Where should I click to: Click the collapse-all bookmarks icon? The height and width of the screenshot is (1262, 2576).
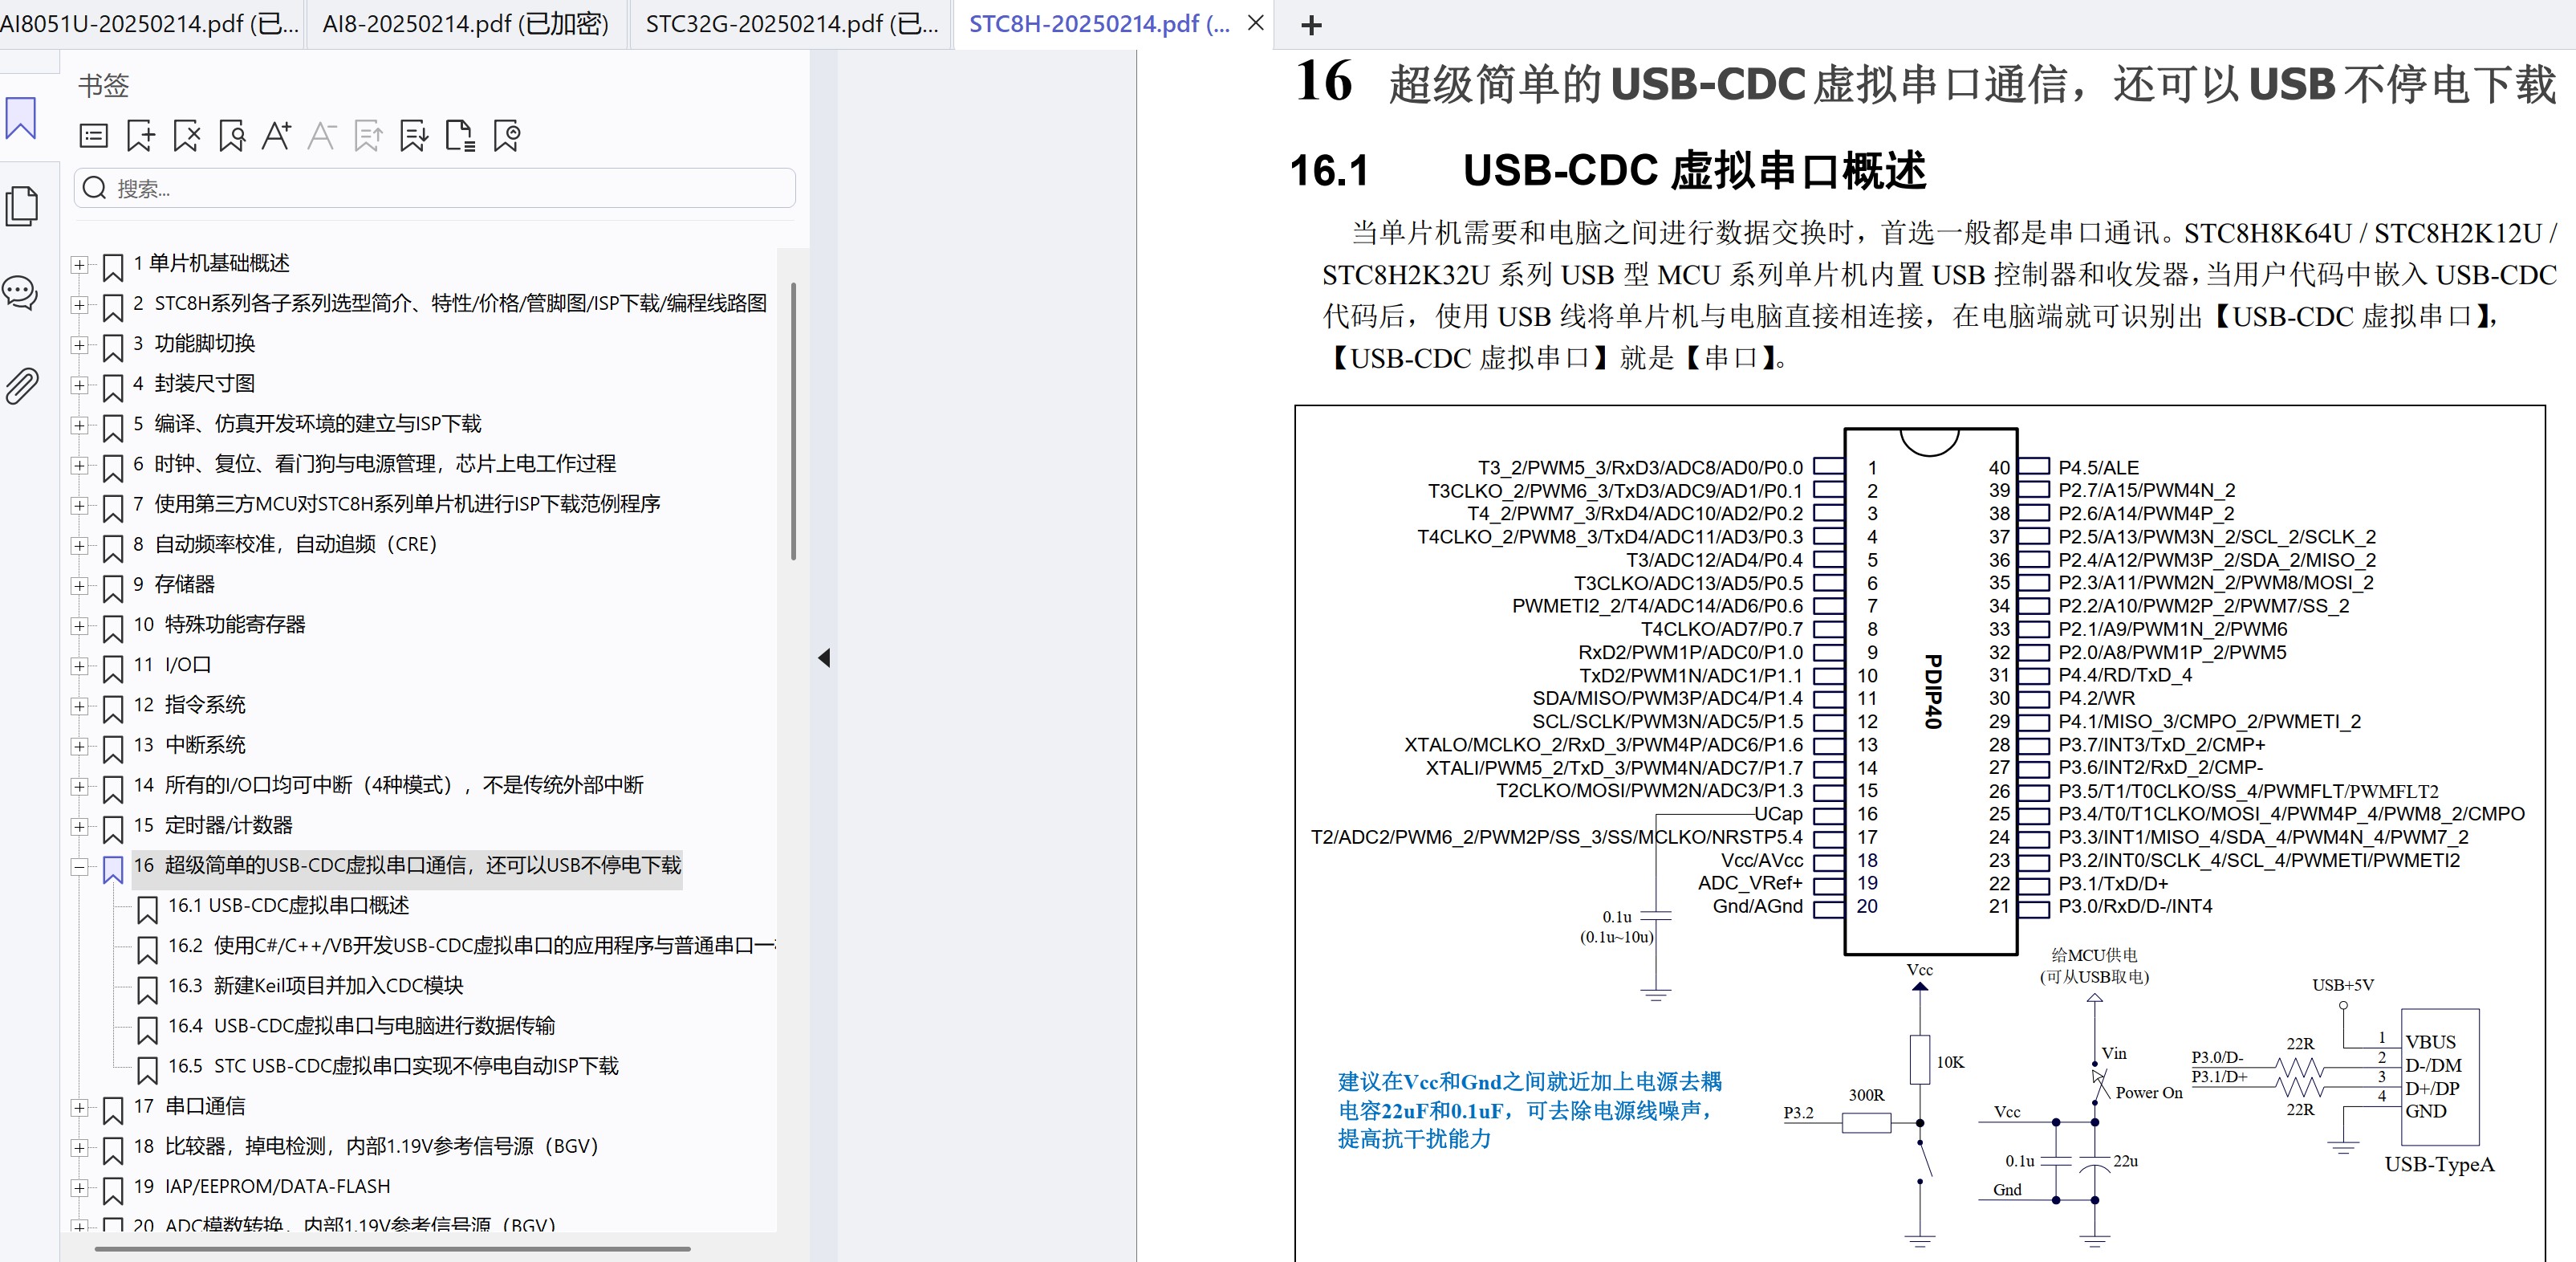507,136
